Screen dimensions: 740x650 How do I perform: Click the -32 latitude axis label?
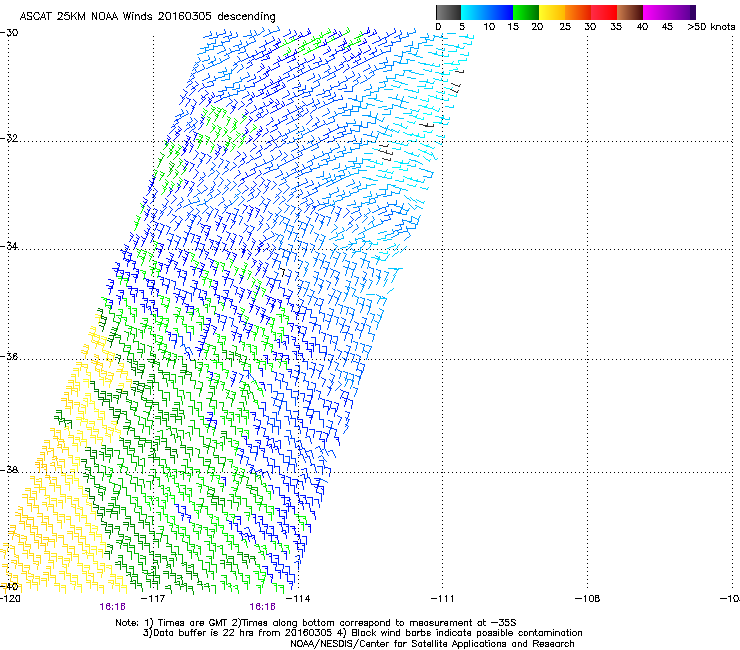9,138
